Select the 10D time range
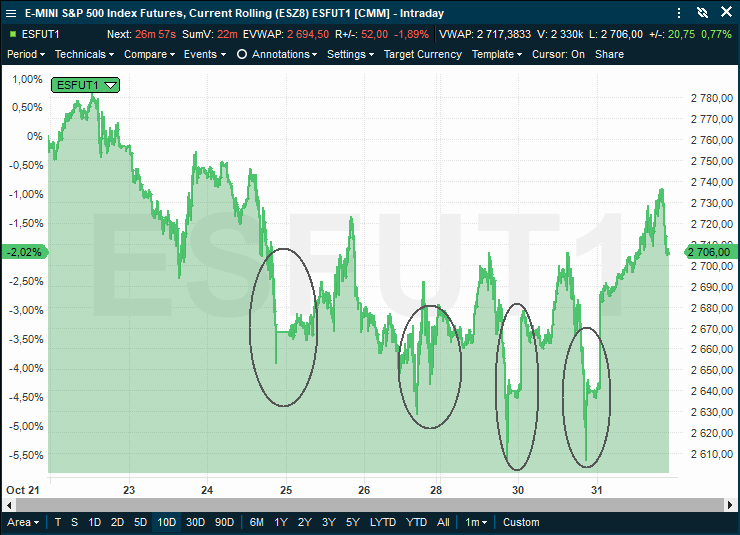 tap(167, 522)
